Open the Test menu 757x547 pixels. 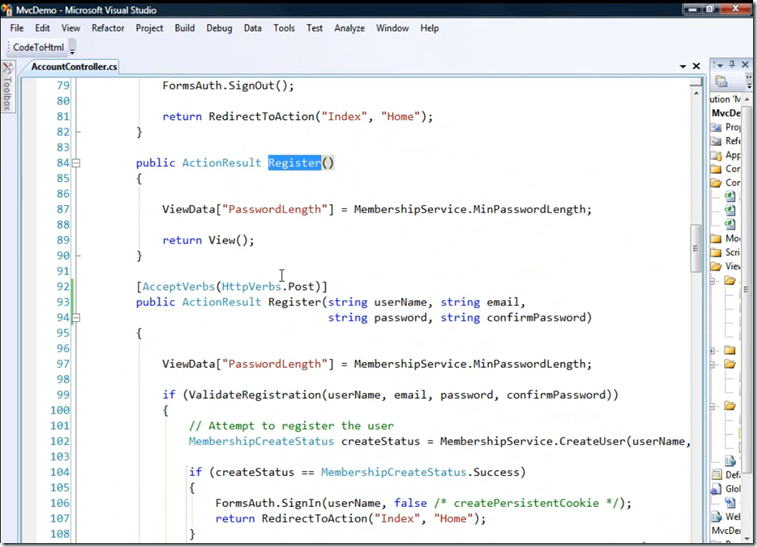click(x=314, y=28)
